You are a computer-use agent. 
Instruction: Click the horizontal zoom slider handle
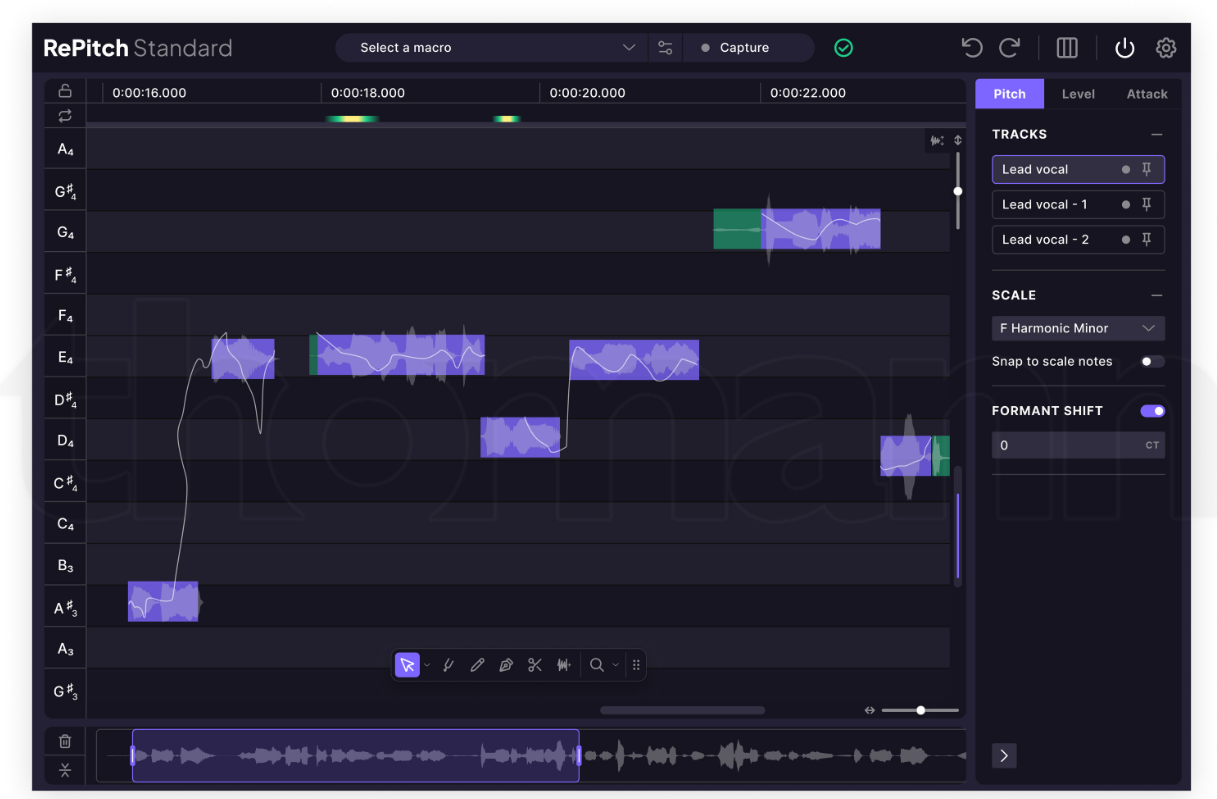tap(921, 710)
